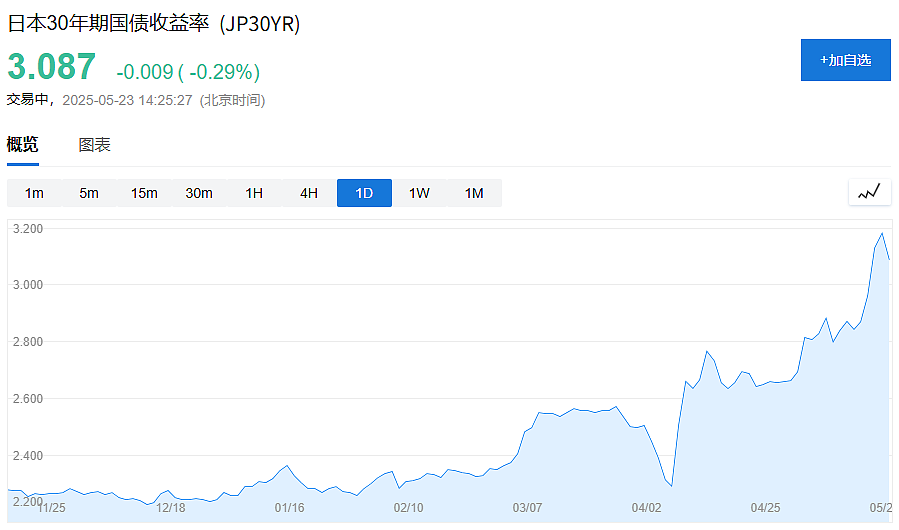
Task: Click the -0.009 (-0.29%) change text
Action: [x=188, y=72]
